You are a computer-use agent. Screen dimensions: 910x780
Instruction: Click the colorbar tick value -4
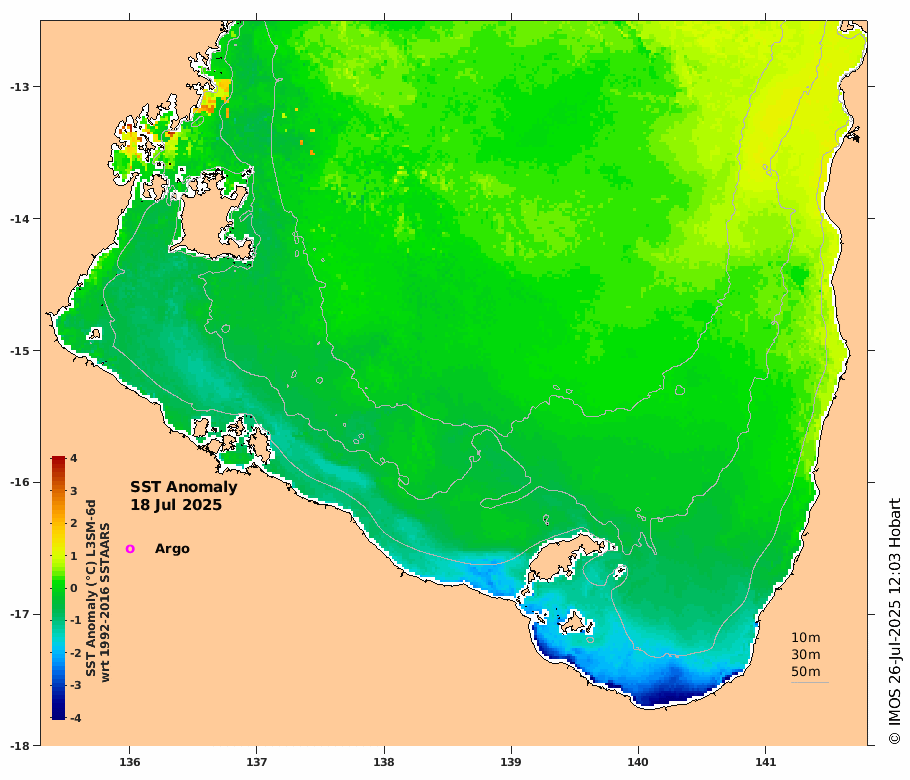click(75, 717)
